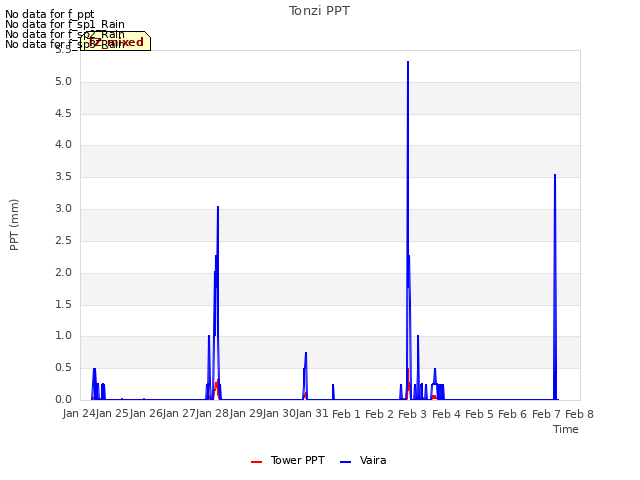Screen dimensions: 640x480
Task: Click the Jan 28 x-axis tick label
Action: pos(212,414)
